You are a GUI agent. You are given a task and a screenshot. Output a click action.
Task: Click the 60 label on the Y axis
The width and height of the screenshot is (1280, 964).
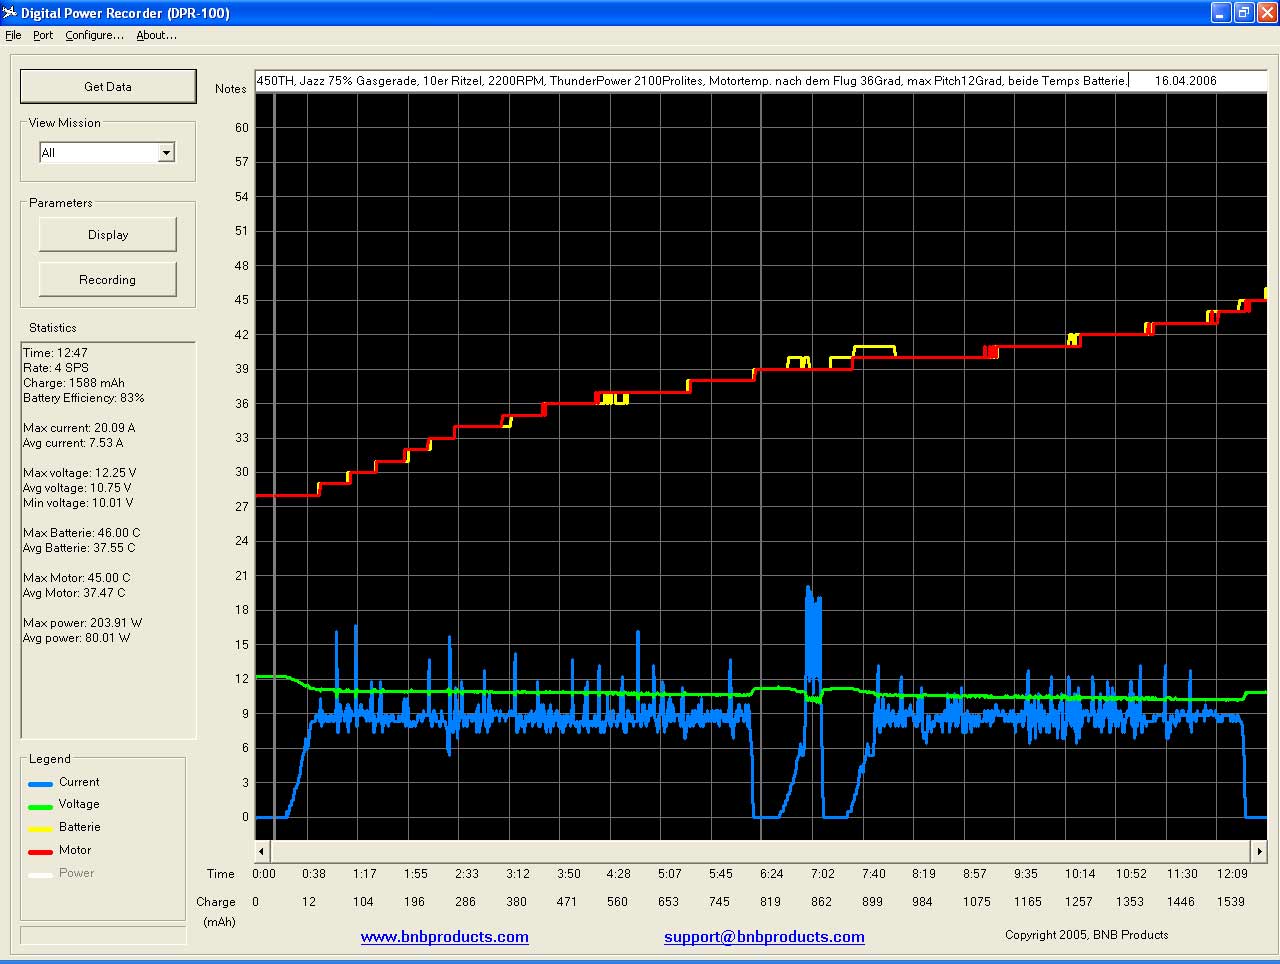pyautogui.click(x=242, y=128)
